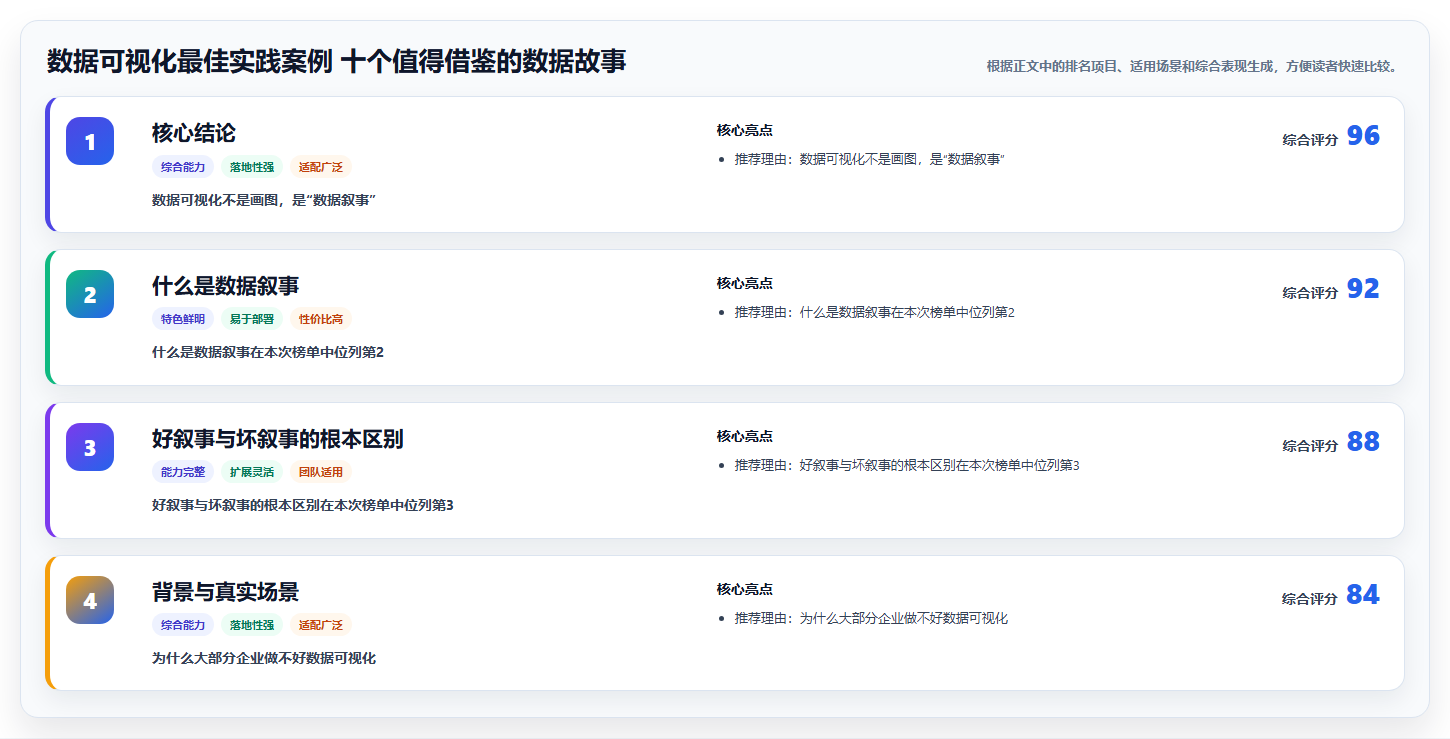Select the 适配广泛 tag under 核心结论
Viewport: 1450px width, 739px height.
[321, 167]
